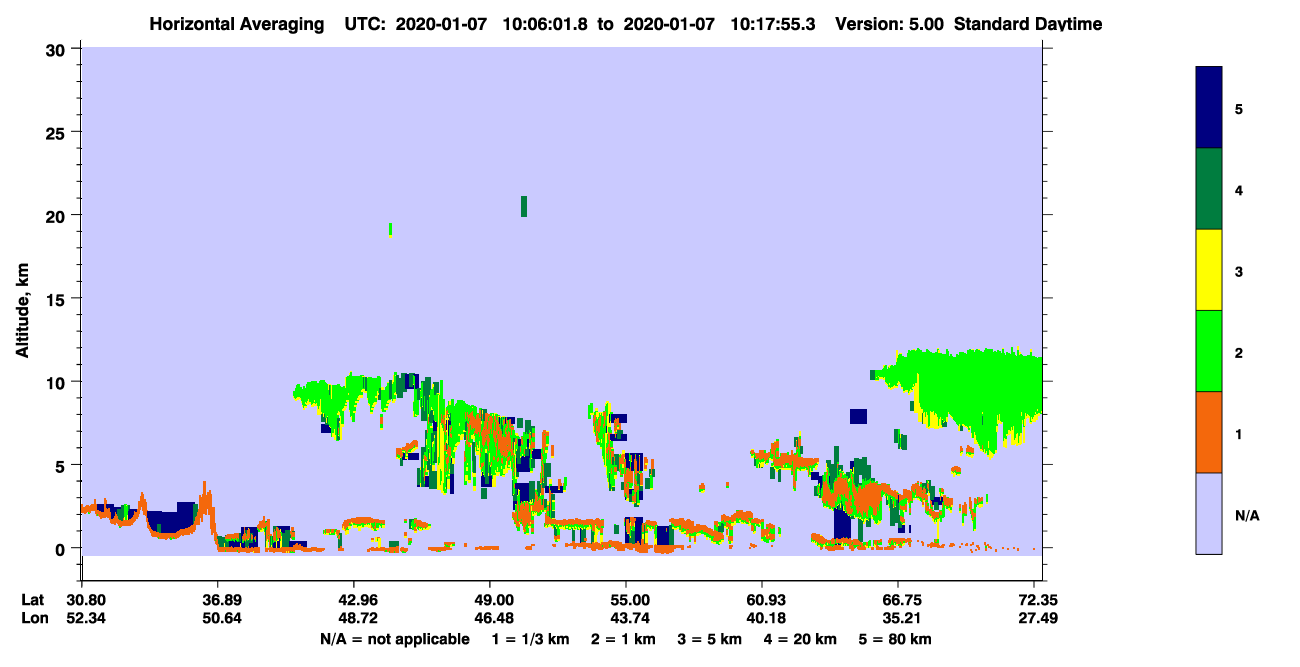Click the colorbar label 'N/A'
The height and width of the screenshot is (667, 1300).
[1247, 515]
